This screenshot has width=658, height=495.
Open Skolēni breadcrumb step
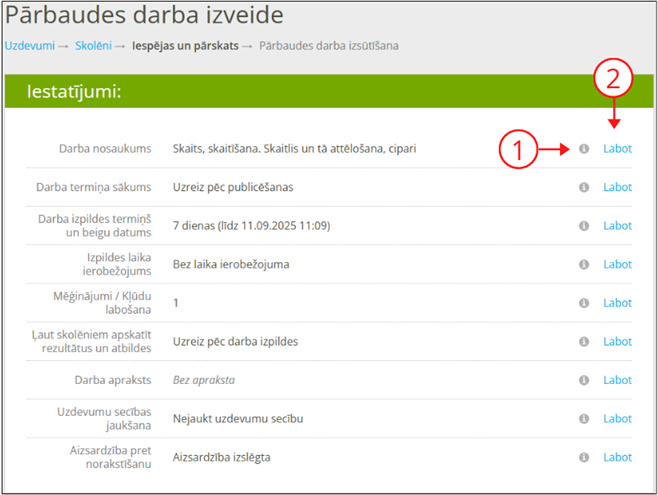[x=92, y=46]
